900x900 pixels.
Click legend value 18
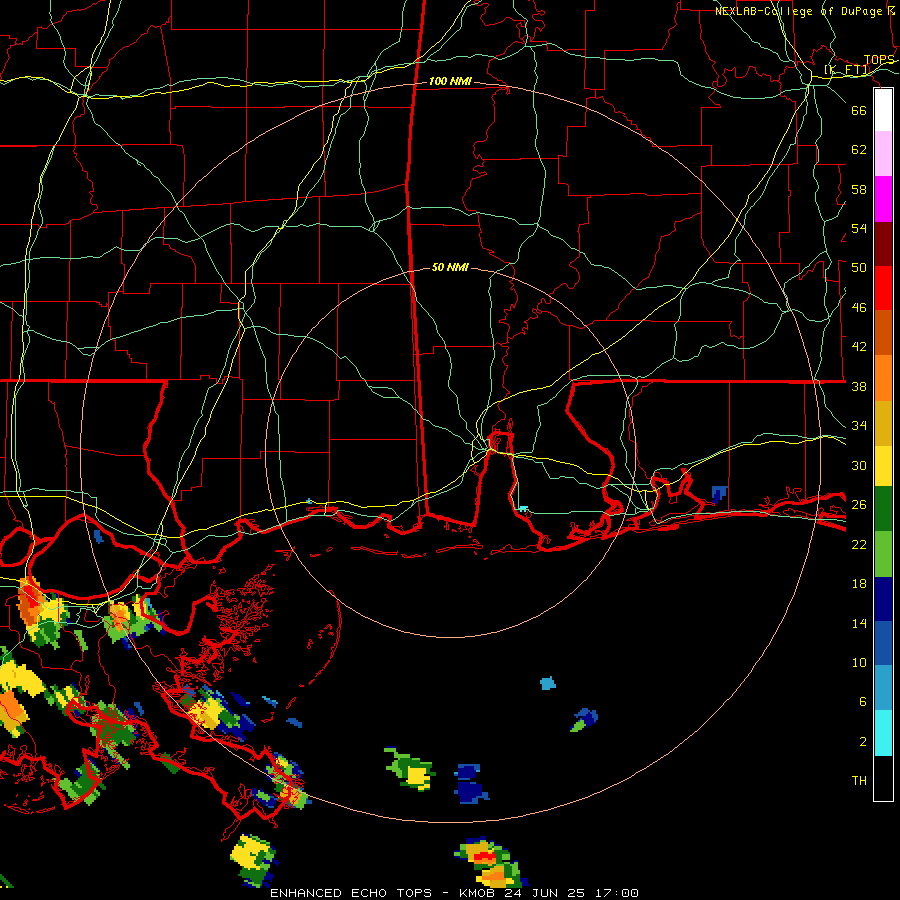[859, 584]
